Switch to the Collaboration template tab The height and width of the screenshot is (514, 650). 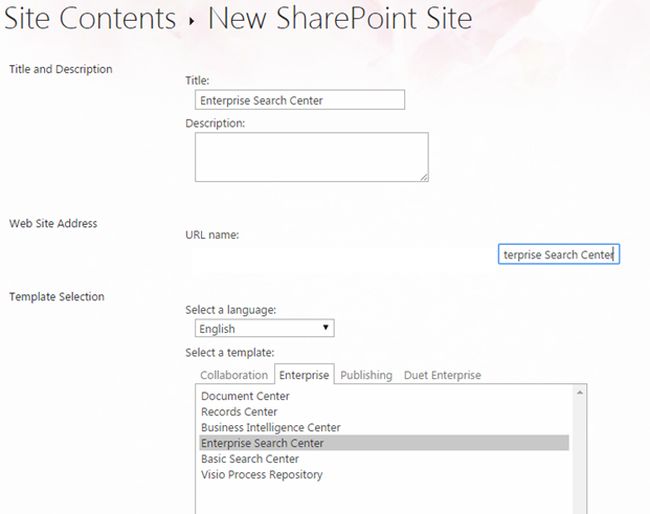coord(234,375)
